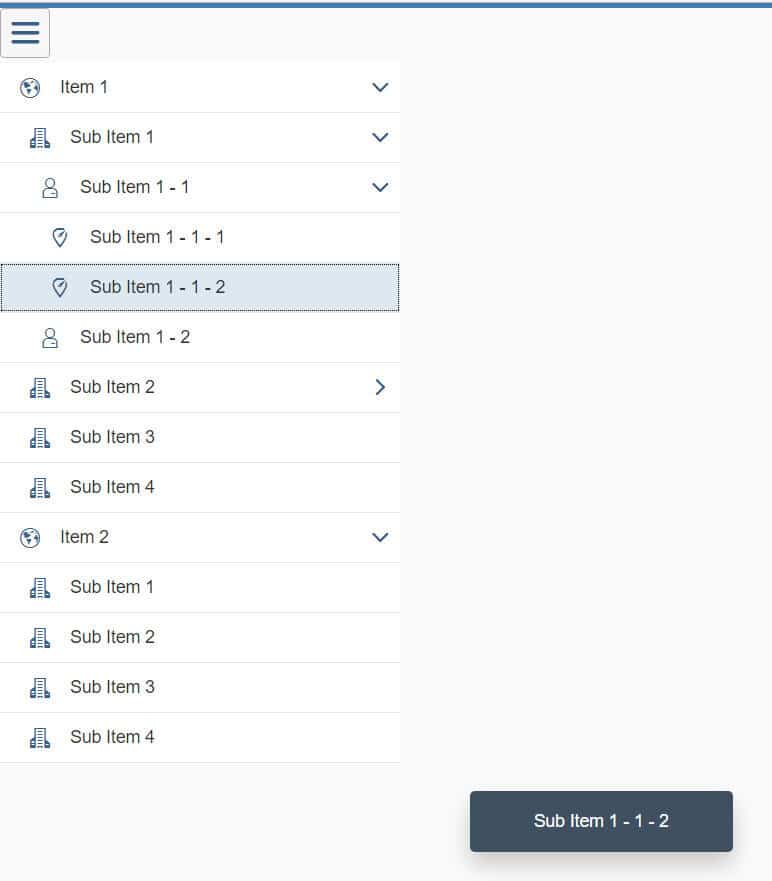This screenshot has width=772, height=881.
Task: Click the hamburger menu button
Action: pyautogui.click(x=25, y=33)
